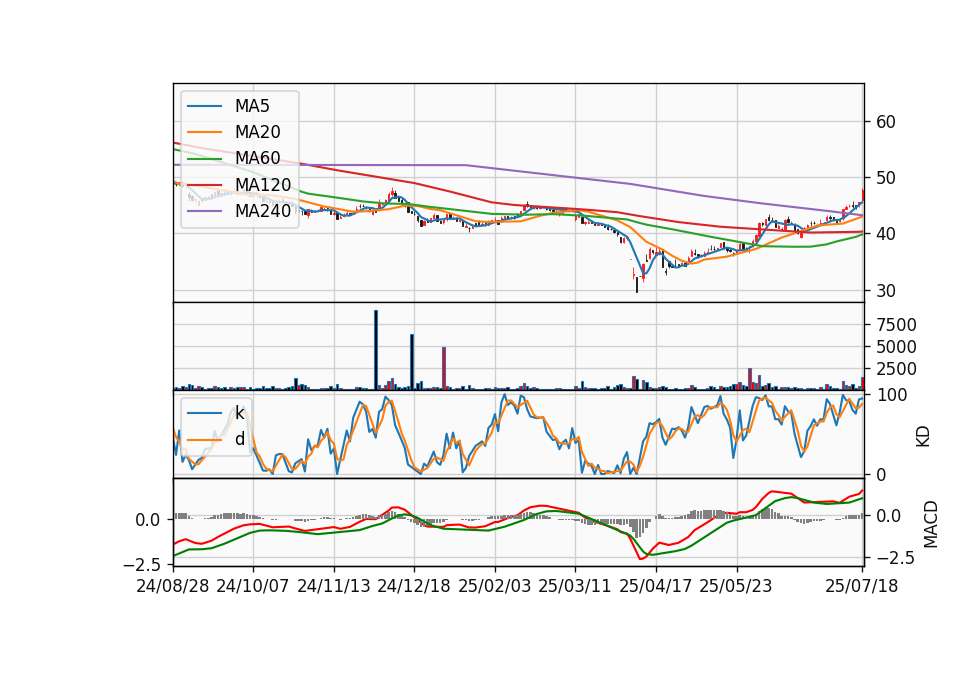Click the volume axis value 2500
Screen dimensions: 960x690
(896, 369)
